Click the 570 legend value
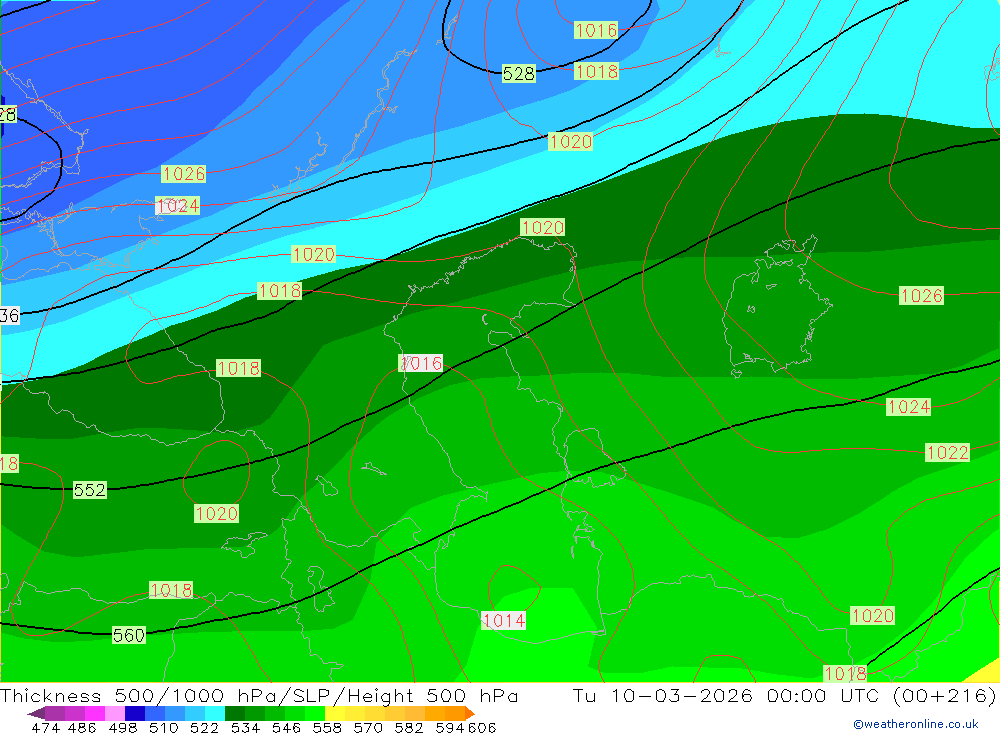1000x733 pixels. click(x=367, y=727)
